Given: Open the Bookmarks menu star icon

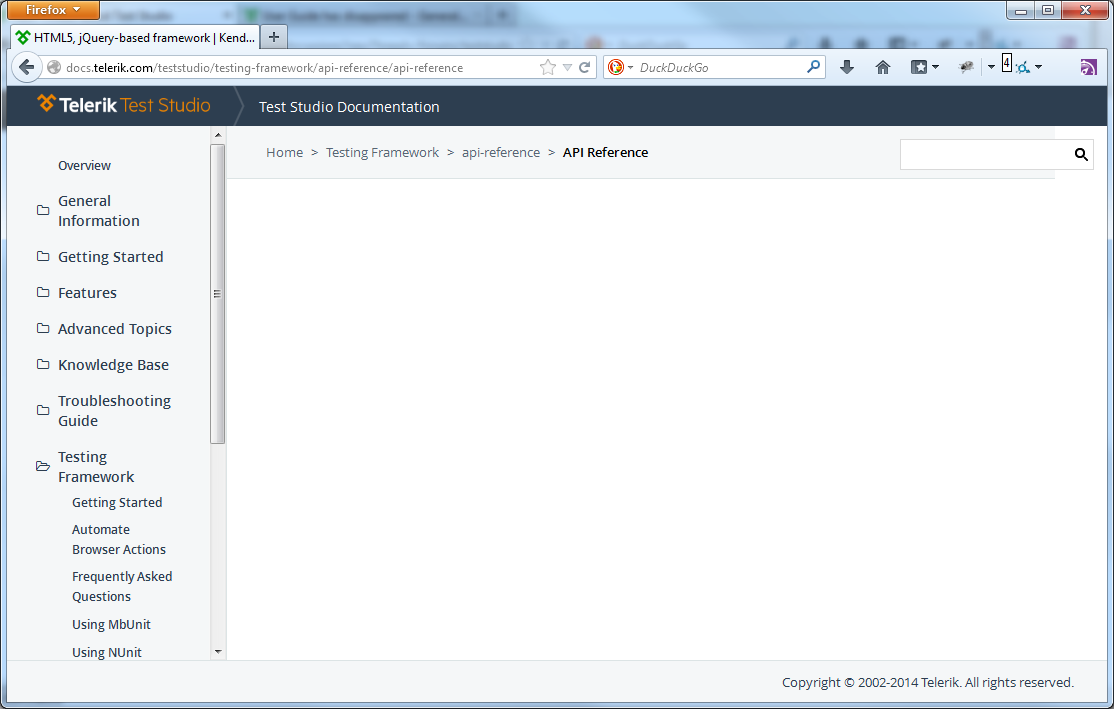Looking at the screenshot, I should (x=919, y=67).
